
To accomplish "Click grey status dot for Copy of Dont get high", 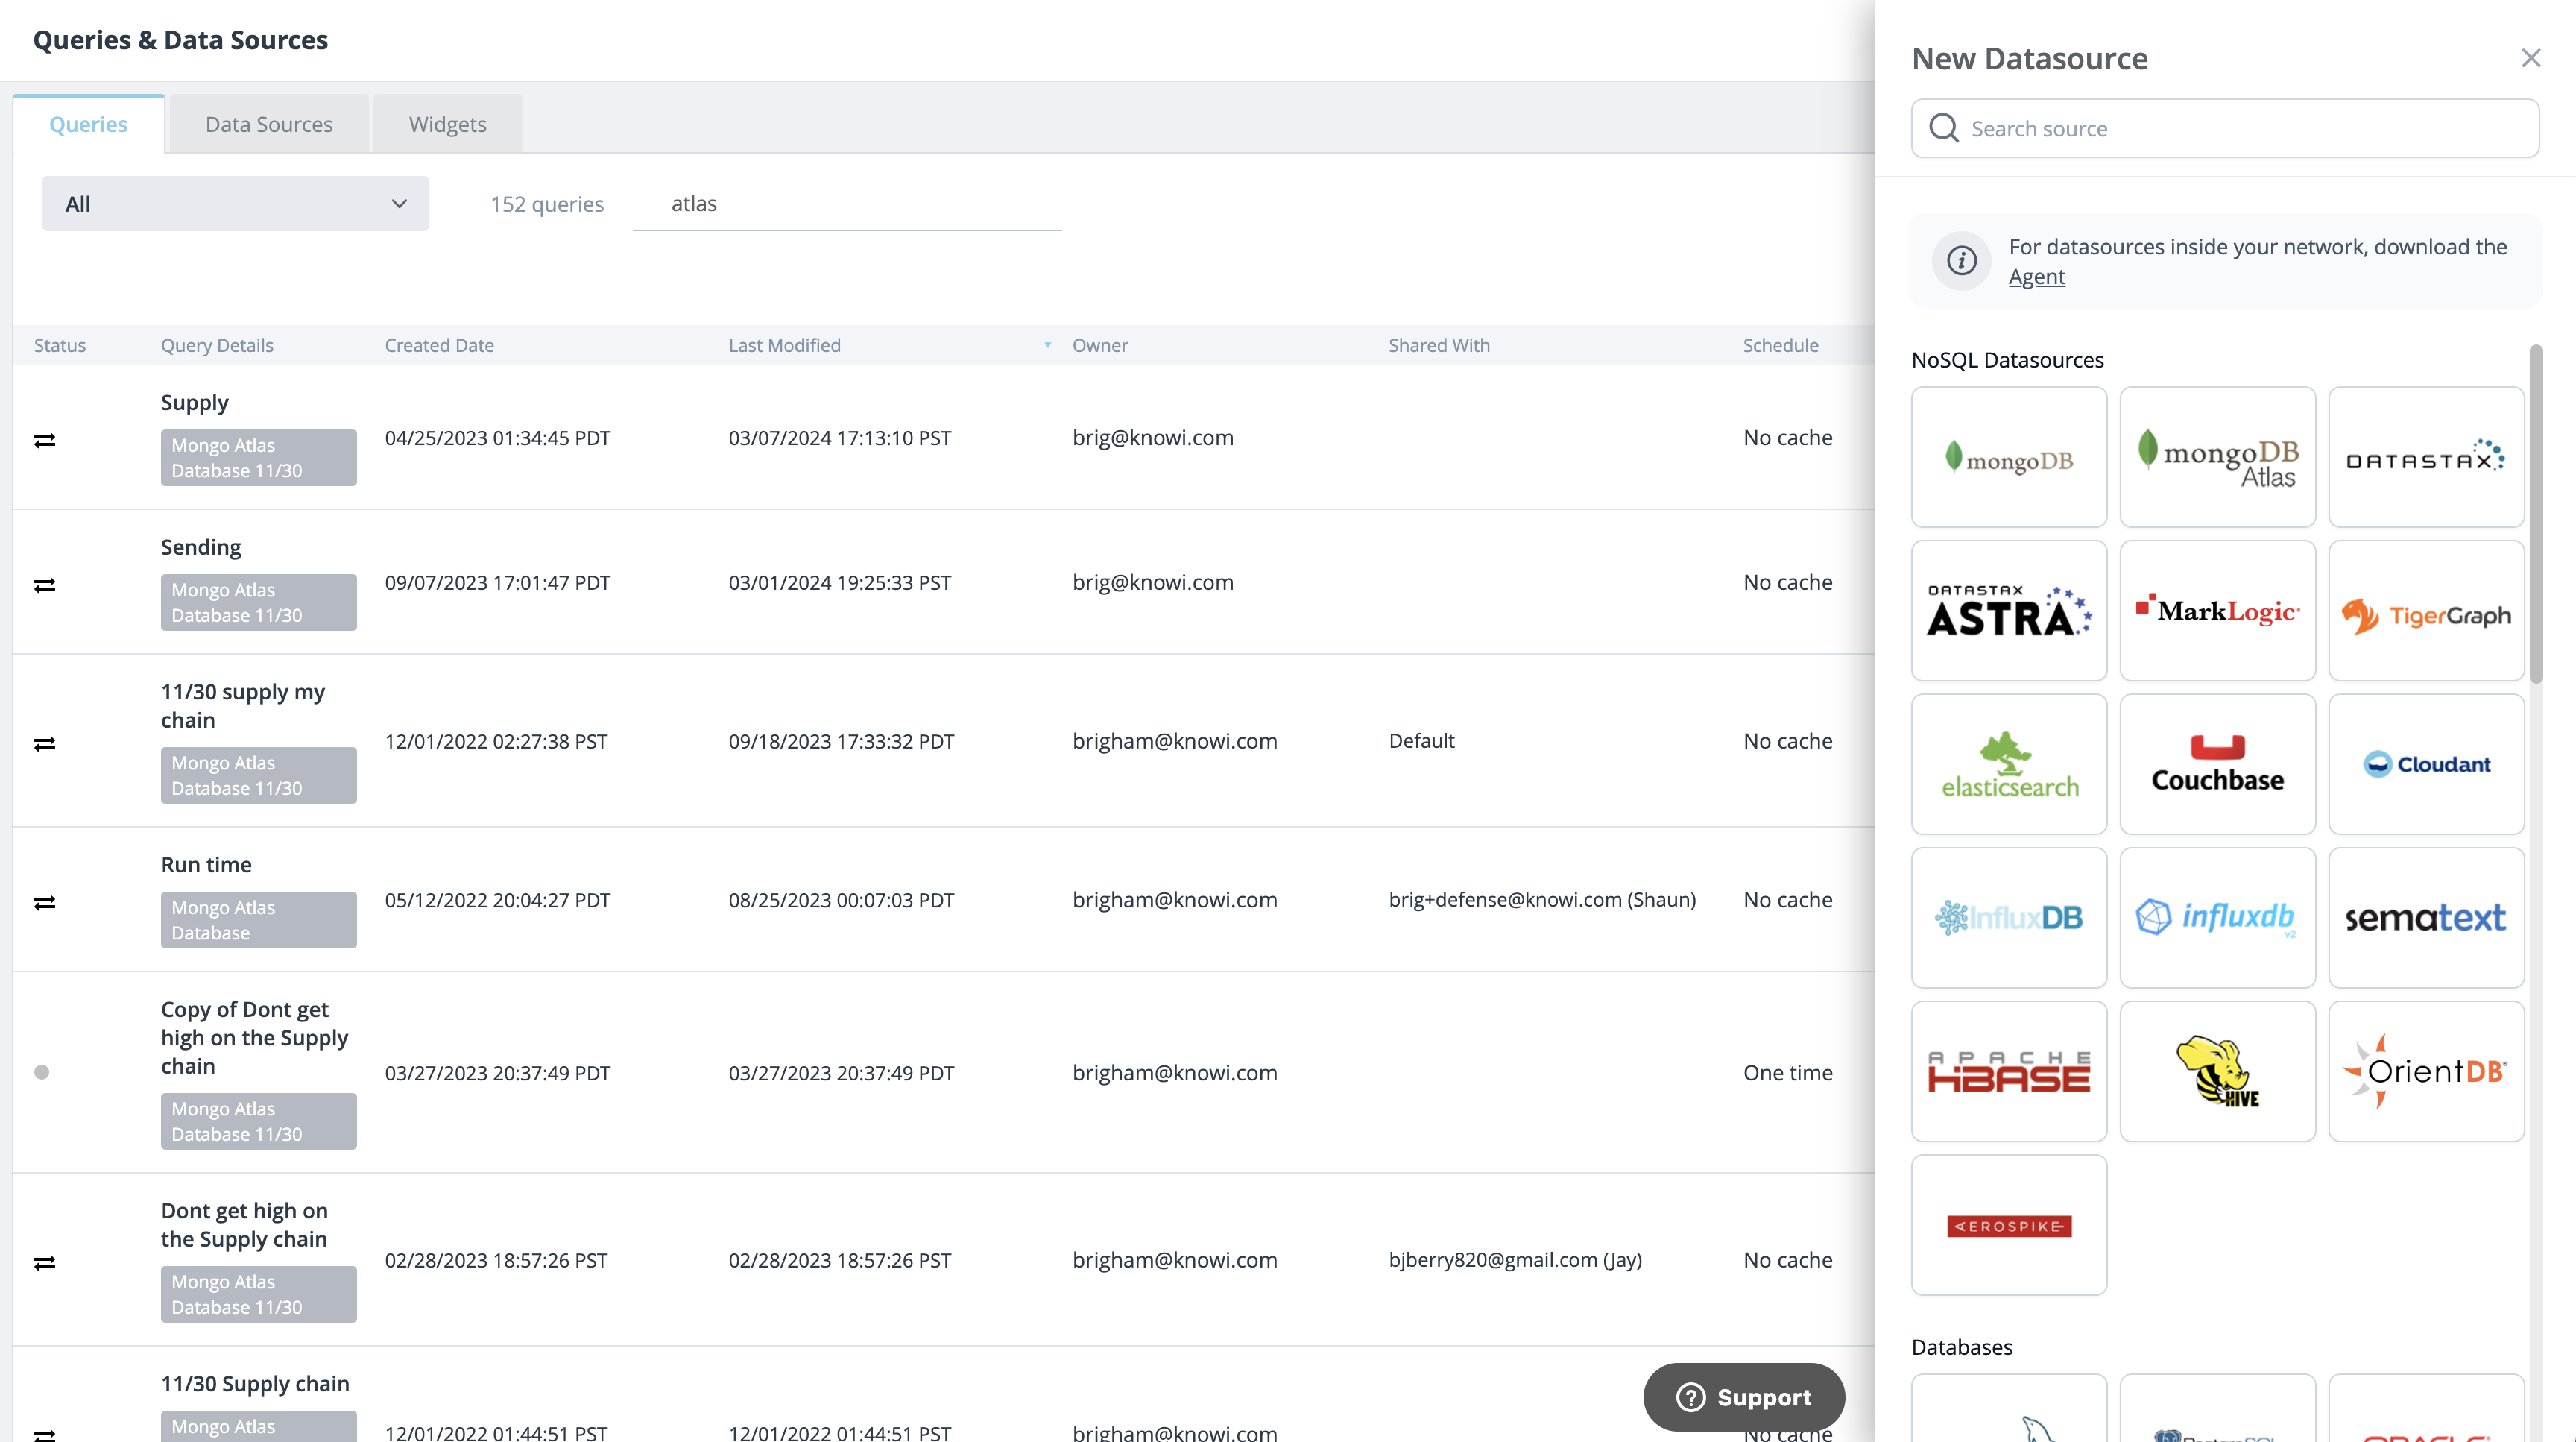I will pyautogui.click(x=42, y=1072).
